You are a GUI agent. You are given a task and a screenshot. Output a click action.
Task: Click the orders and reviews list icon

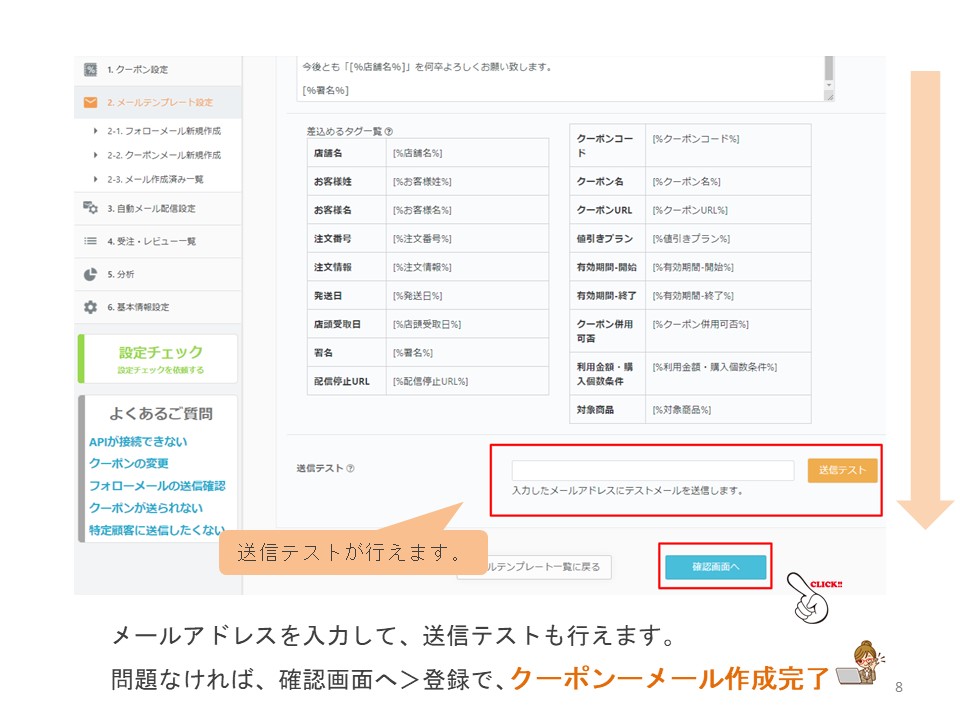point(90,241)
